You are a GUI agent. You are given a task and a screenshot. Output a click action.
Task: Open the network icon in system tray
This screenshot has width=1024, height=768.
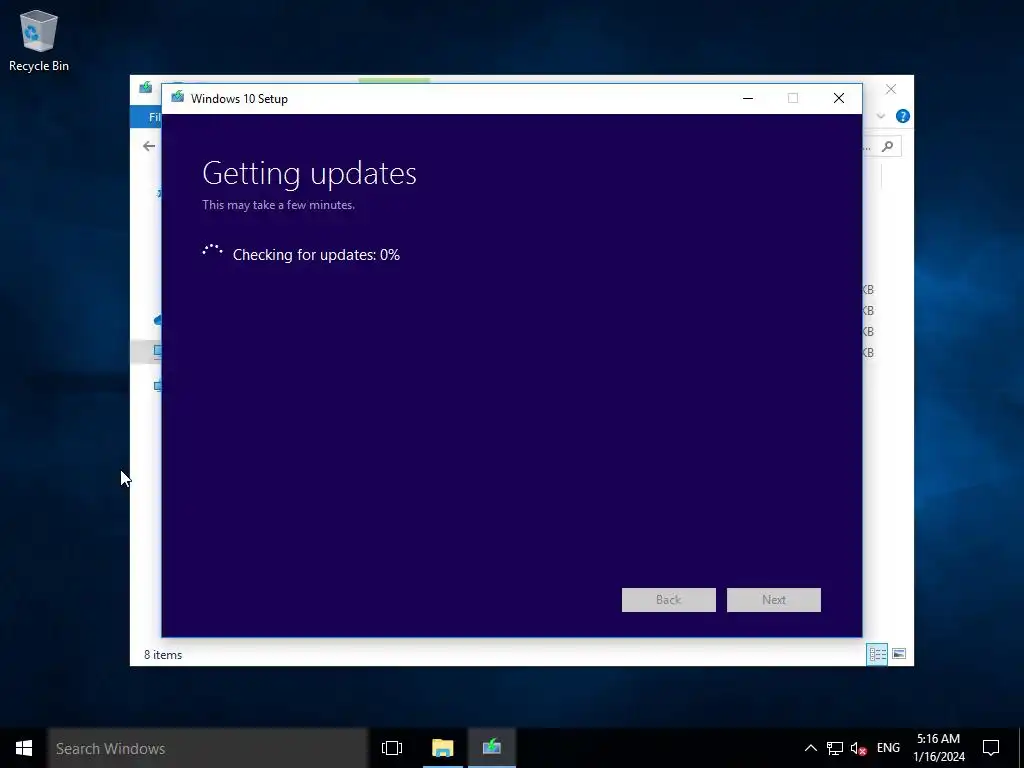coord(835,748)
